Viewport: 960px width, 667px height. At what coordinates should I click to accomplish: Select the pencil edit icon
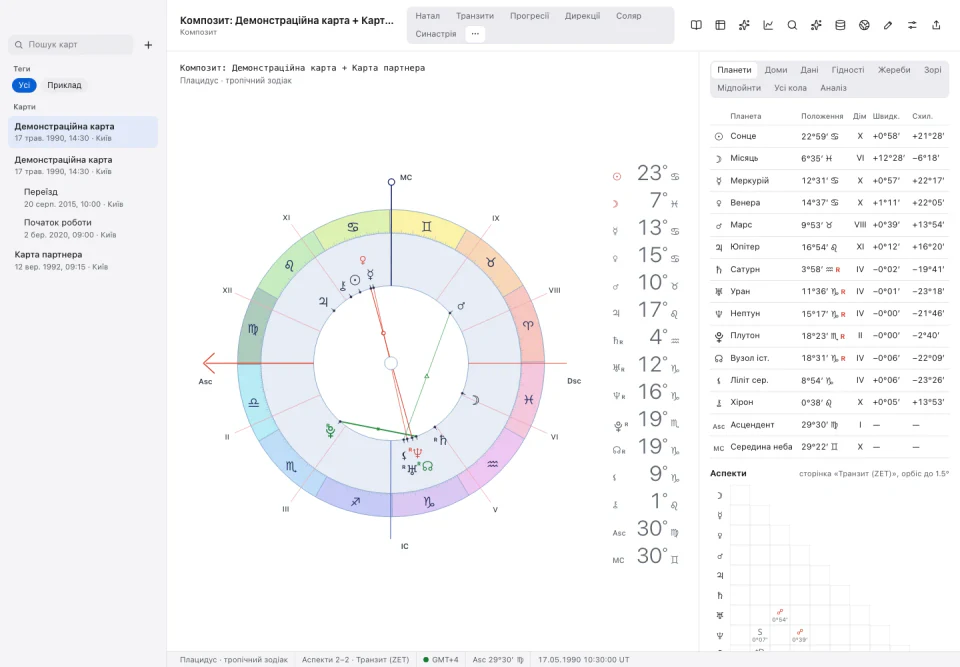point(888,25)
